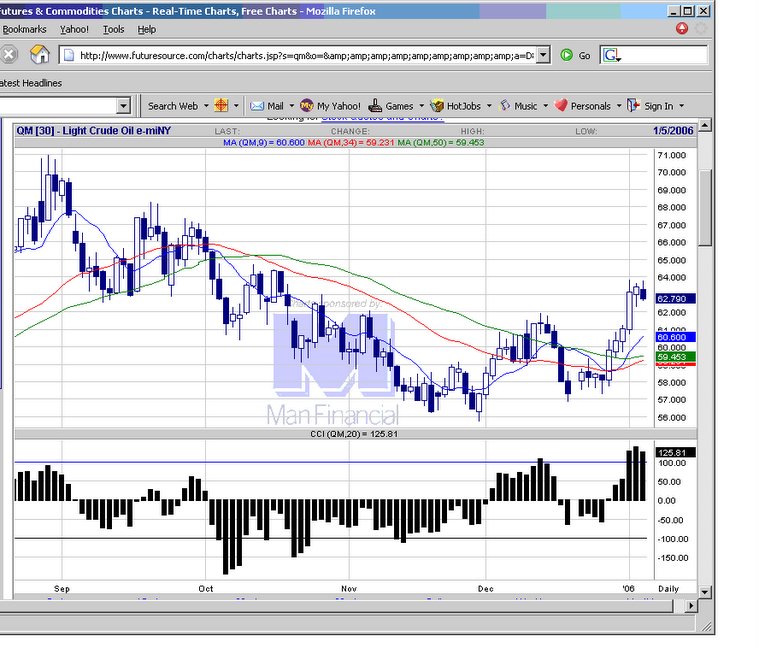759x649 pixels.
Task: Click the green Go arrow icon
Action: (x=566, y=55)
